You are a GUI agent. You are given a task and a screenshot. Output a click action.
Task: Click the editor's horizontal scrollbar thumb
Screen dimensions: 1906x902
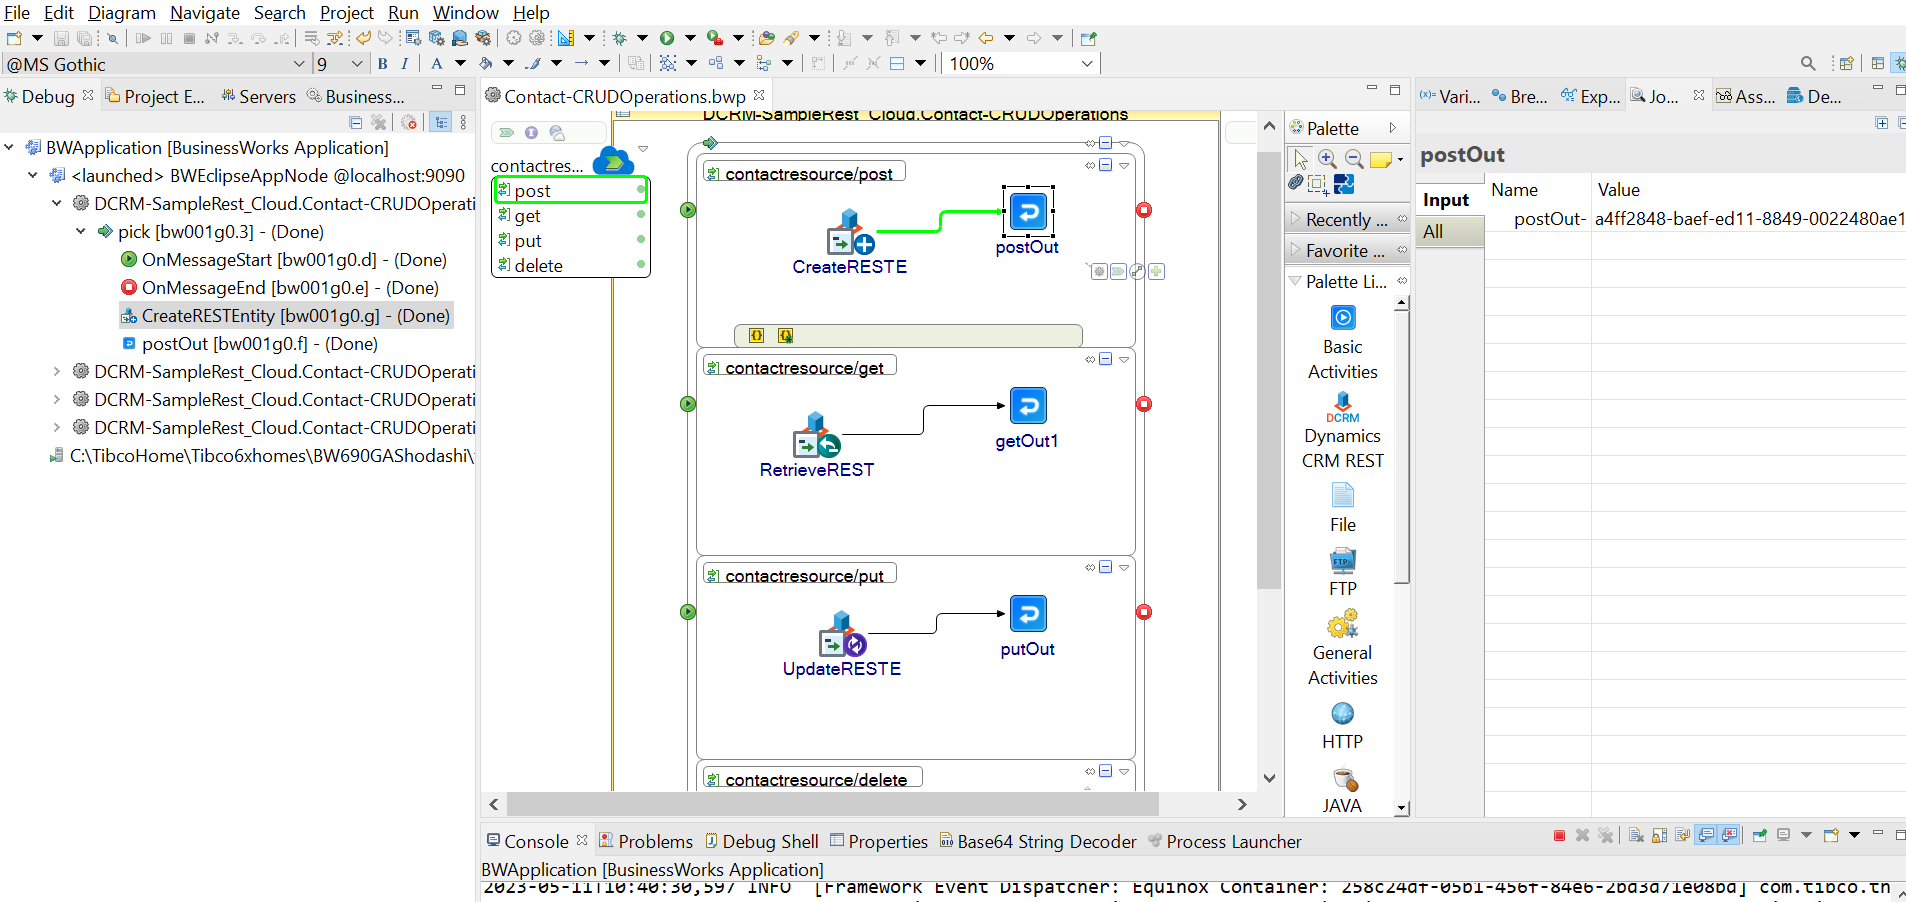pyautogui.click(x=833, y=804)
